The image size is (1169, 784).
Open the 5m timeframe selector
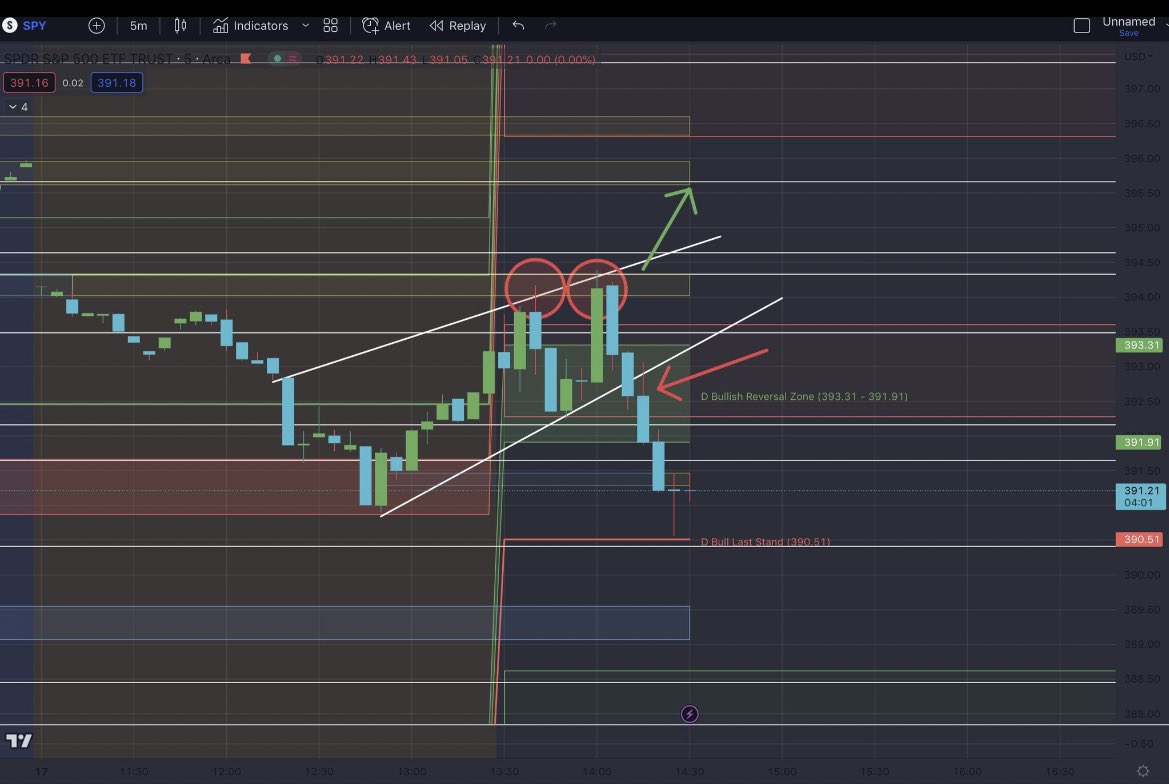[138, 25]
